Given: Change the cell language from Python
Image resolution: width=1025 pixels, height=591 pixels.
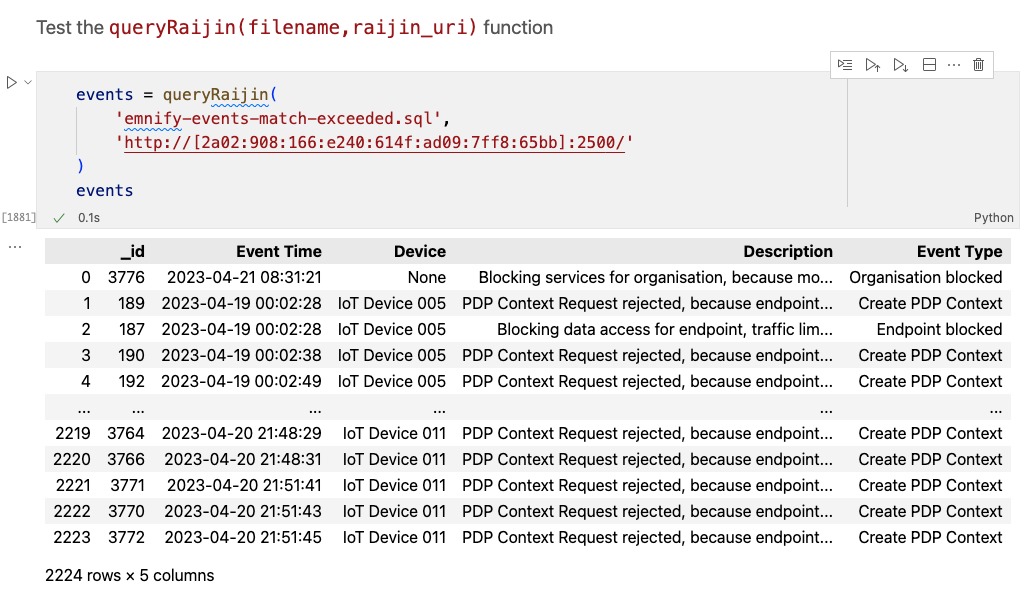Looking at the screenshot, I should point(993,218).
